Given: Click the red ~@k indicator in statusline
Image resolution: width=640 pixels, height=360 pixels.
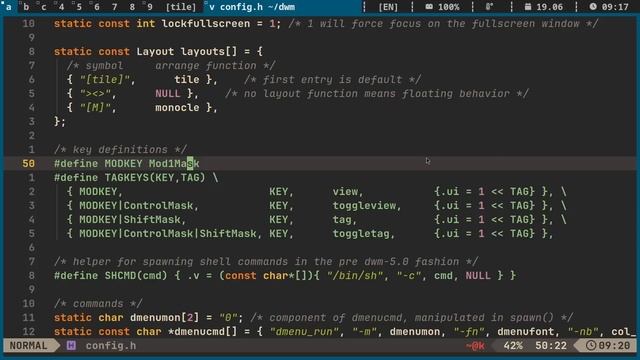Looking at the screenshot, I should tap(475, 346).
